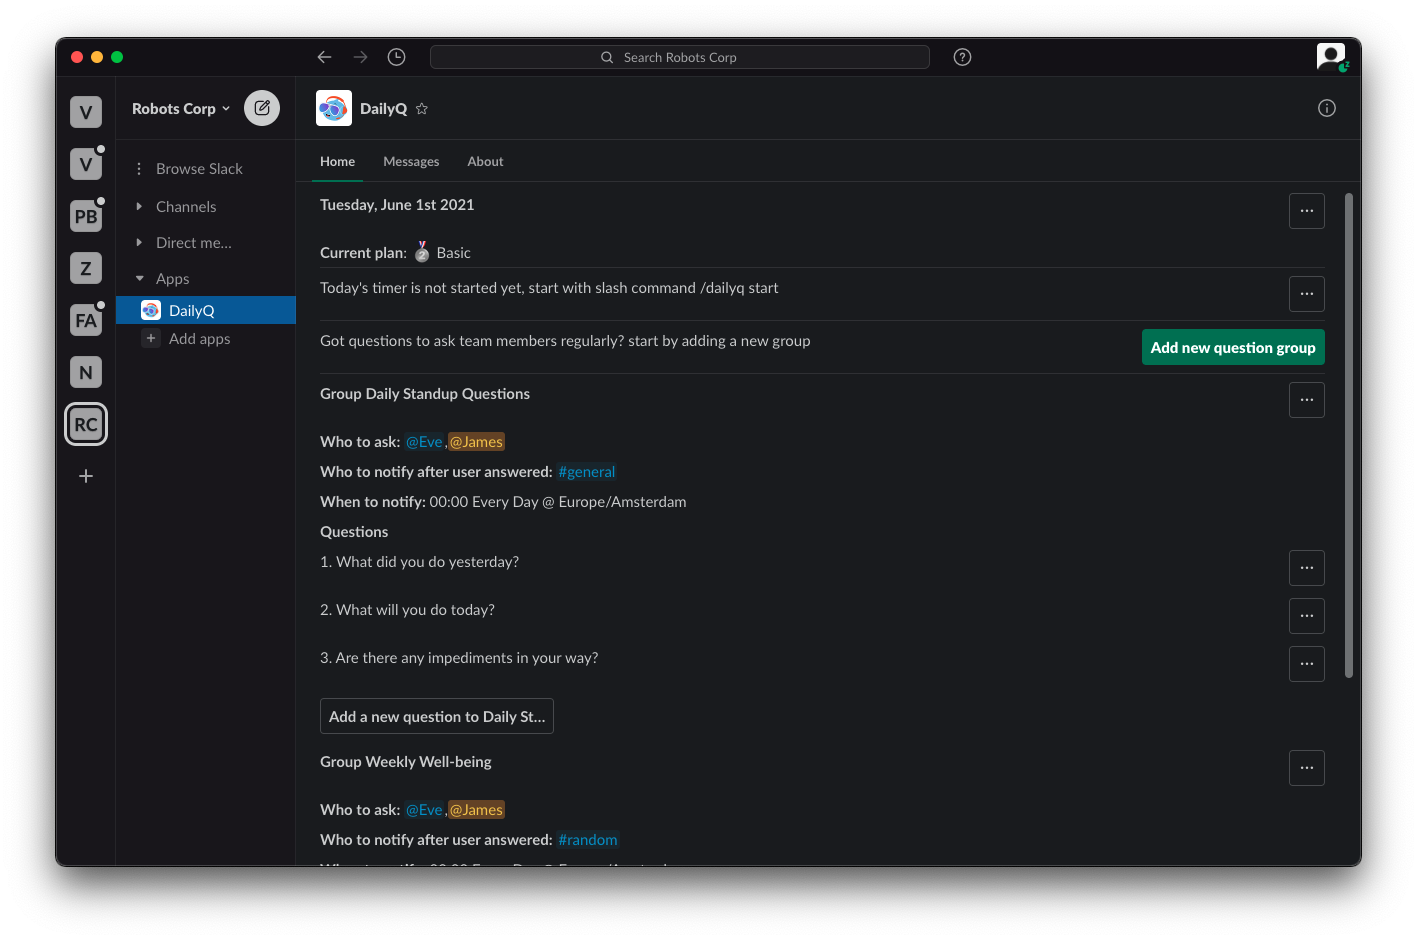Switch to first V workspace
Screen dimensions: 1417x940
(x=86, y=112)
